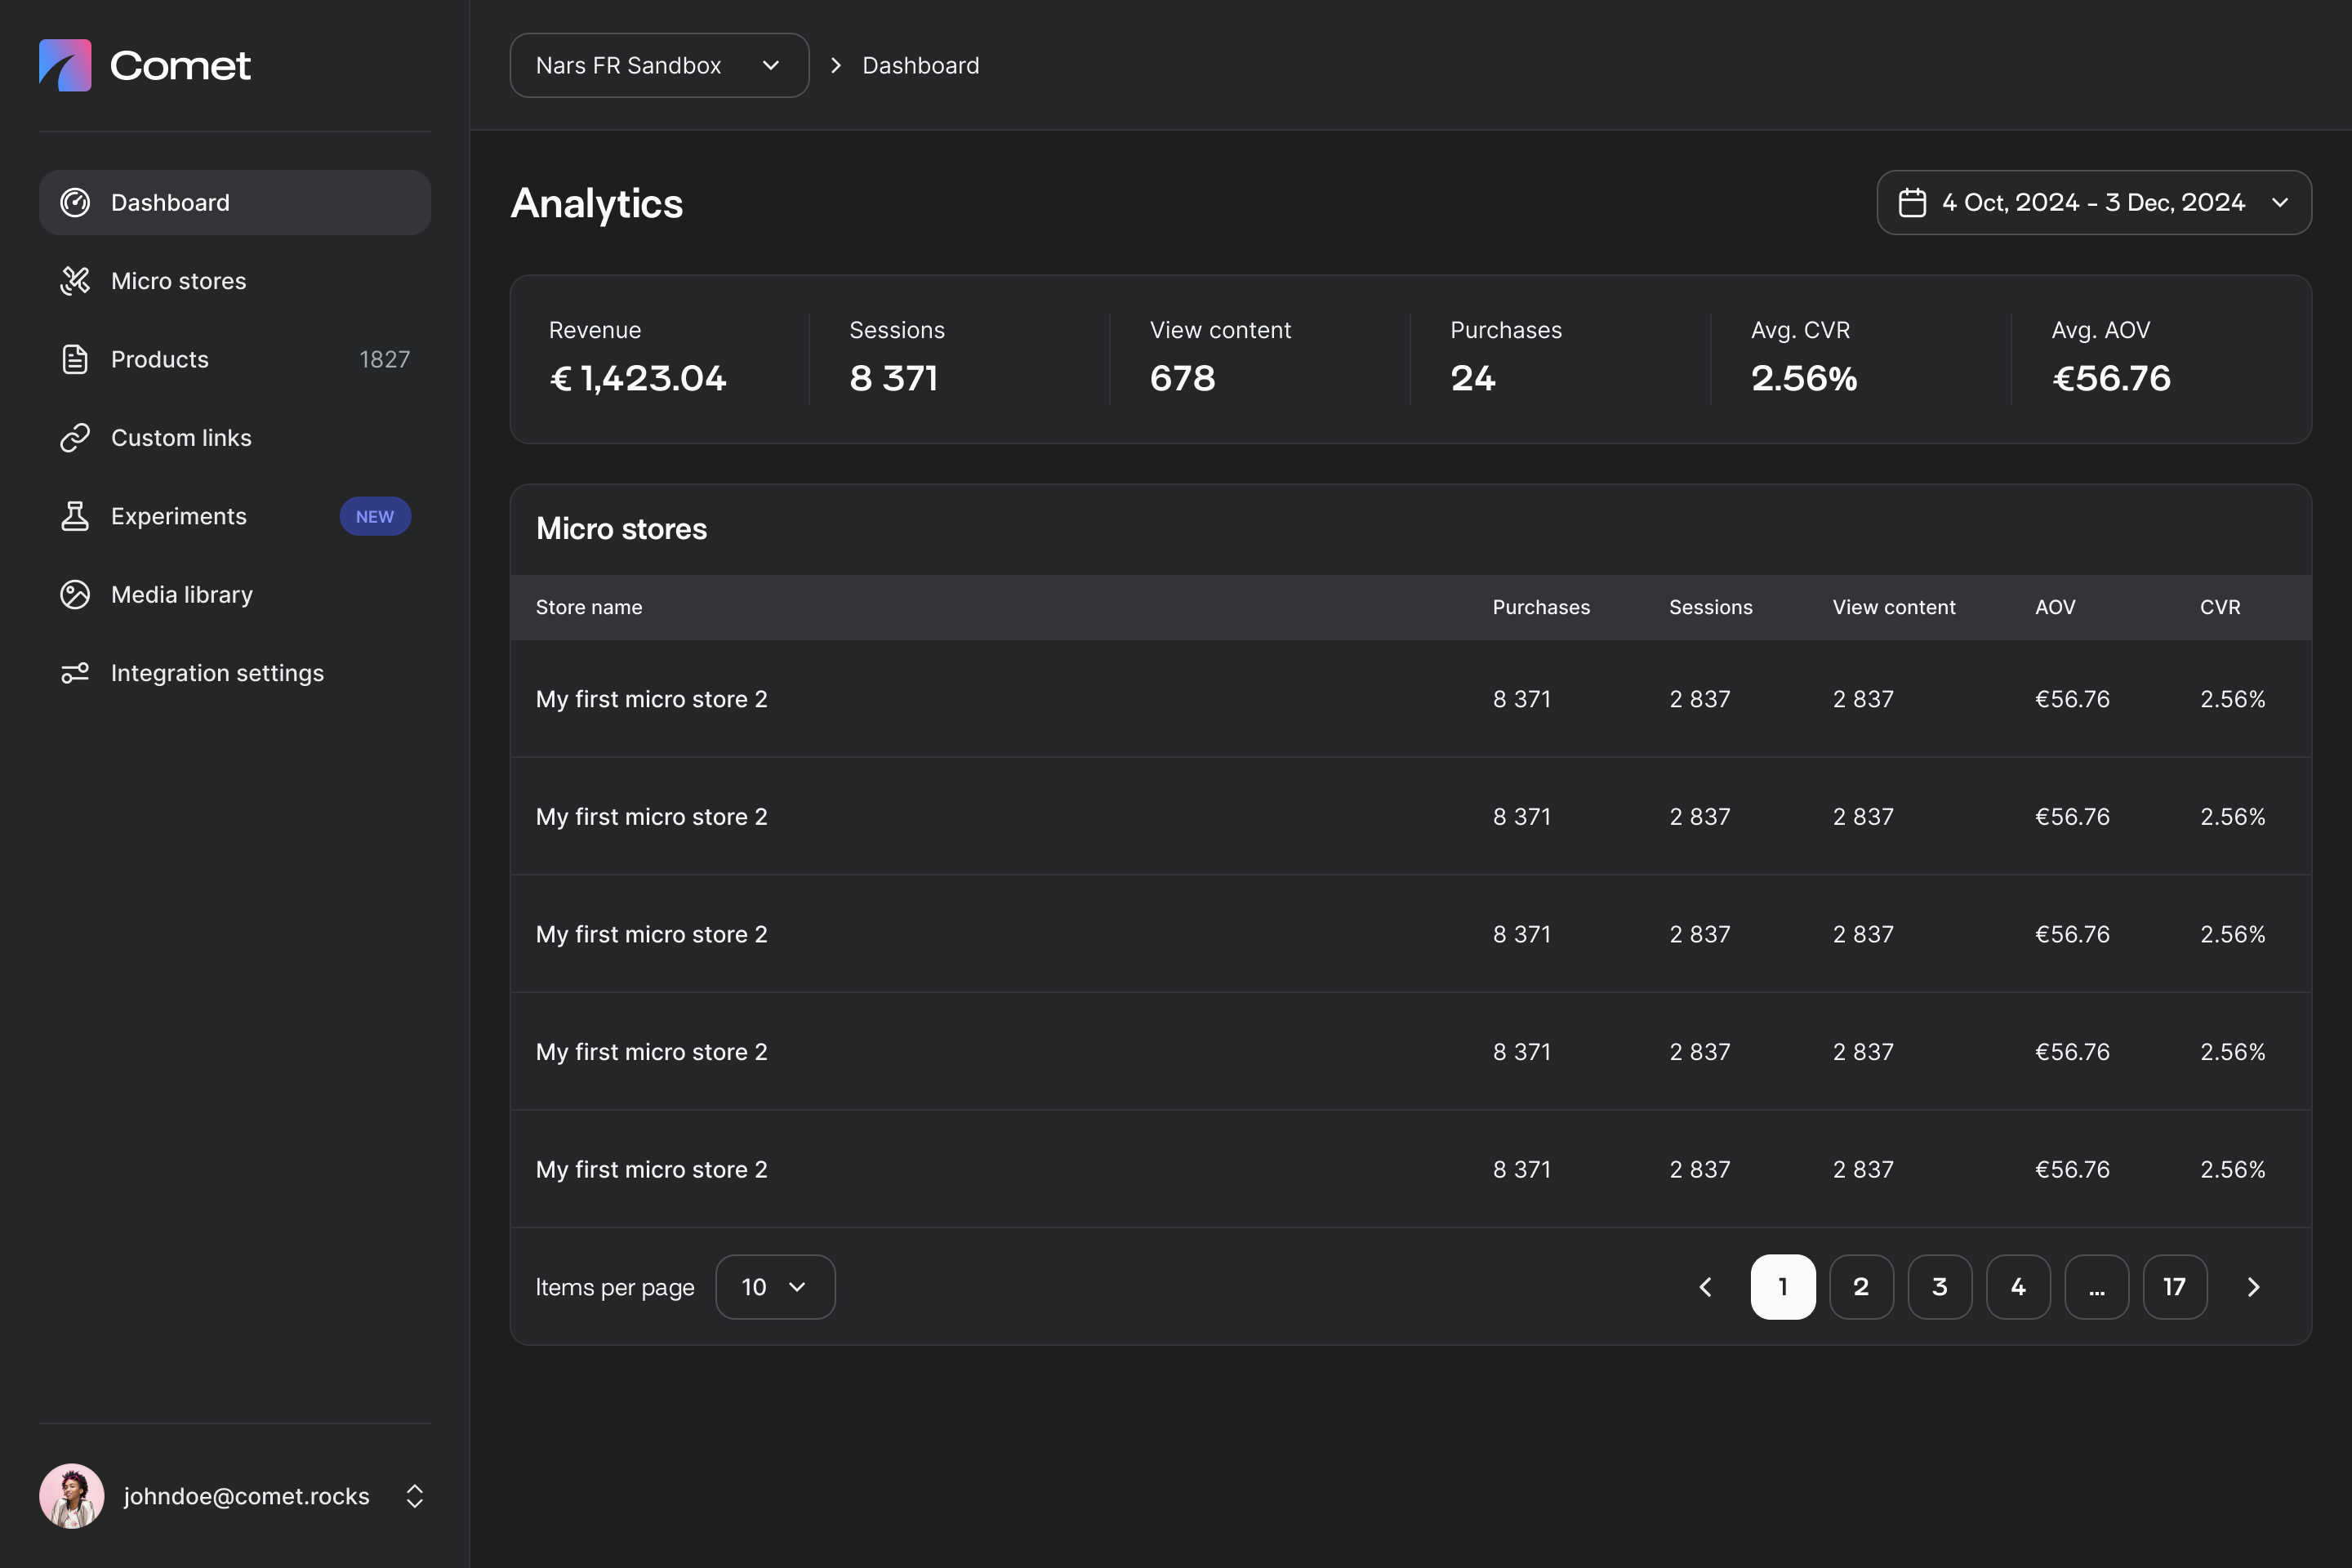The width and height of the screenshot is (2352, 1568).
Task: Open Integration settings in the sidebar
Action: (235, 673)
